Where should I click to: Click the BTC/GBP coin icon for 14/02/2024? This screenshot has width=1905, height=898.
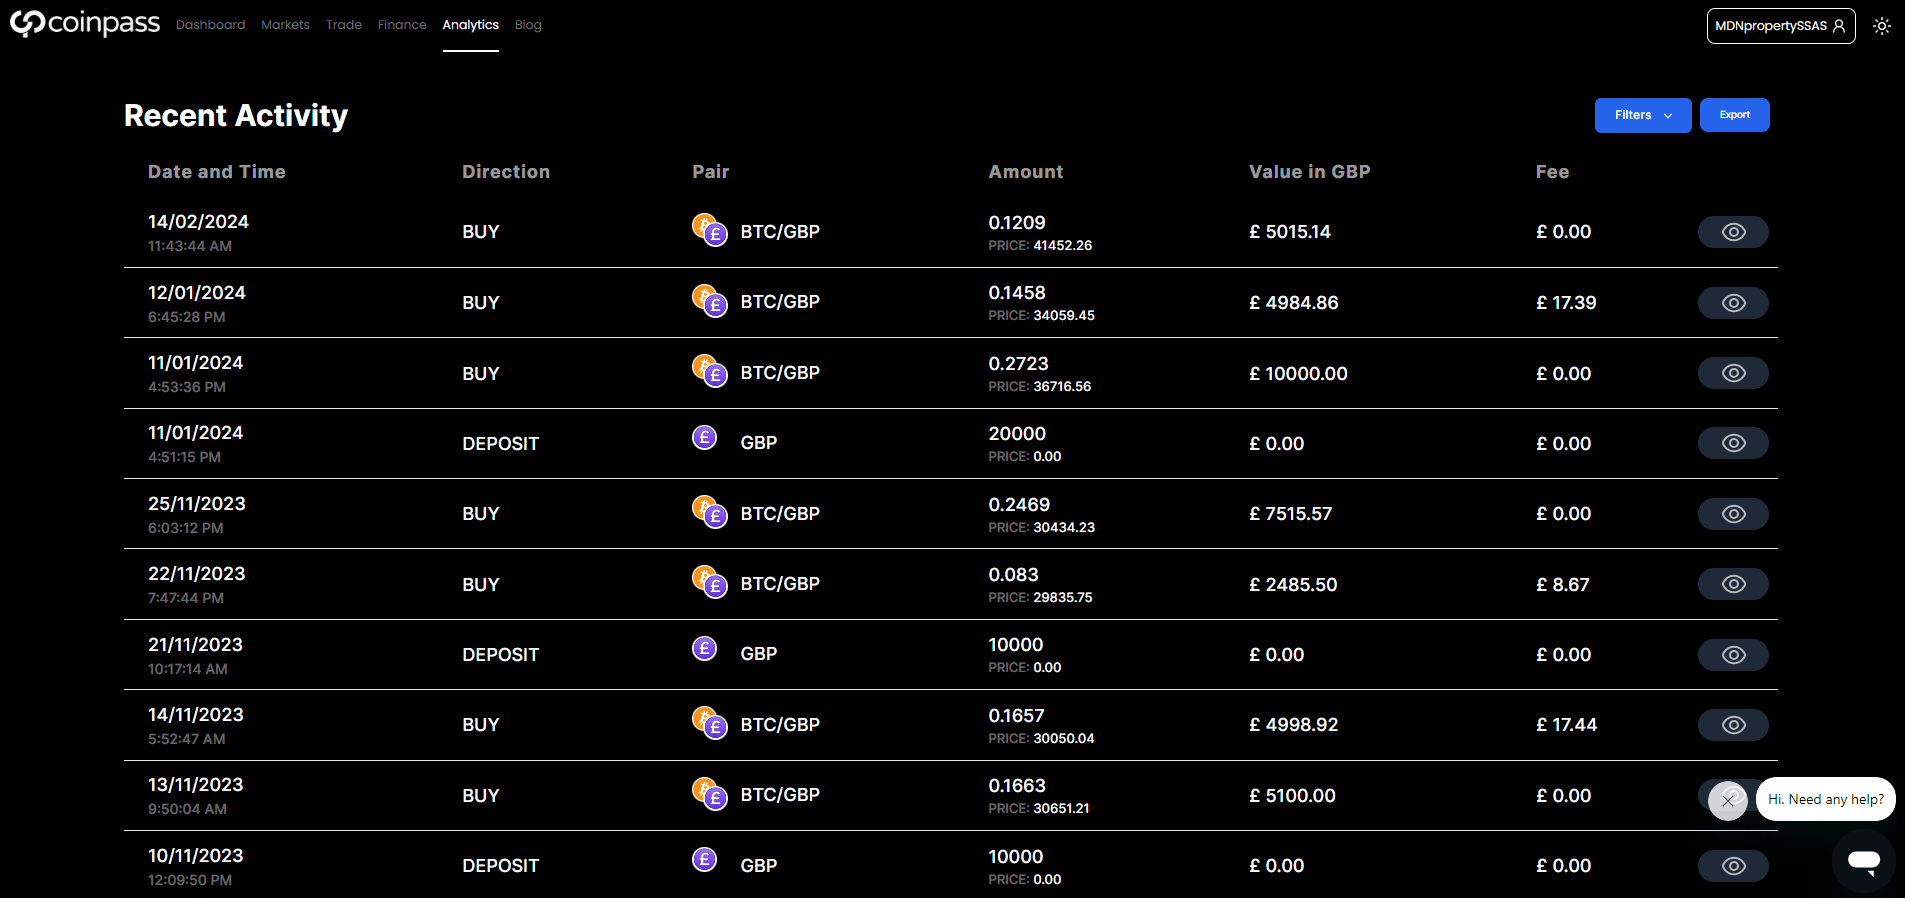click(x=710, y=230)
